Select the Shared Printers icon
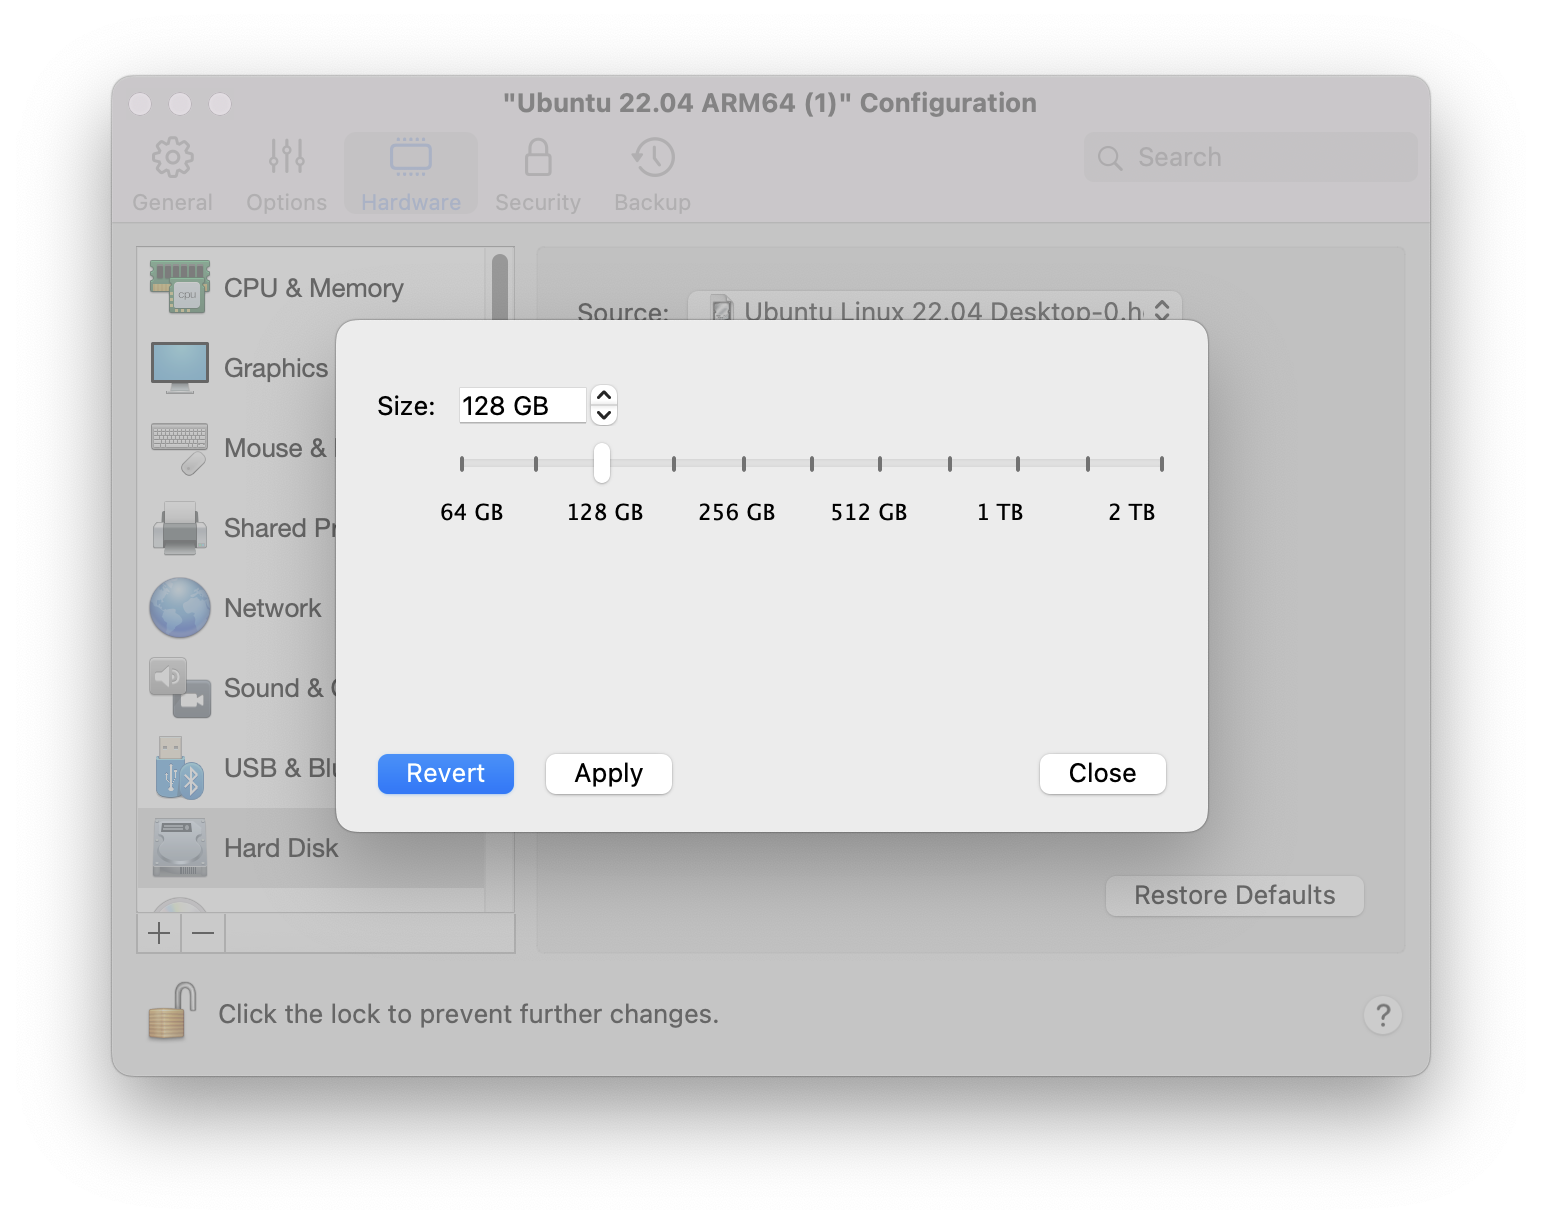The image size is (1542, 1224). (x=180, y=528)
